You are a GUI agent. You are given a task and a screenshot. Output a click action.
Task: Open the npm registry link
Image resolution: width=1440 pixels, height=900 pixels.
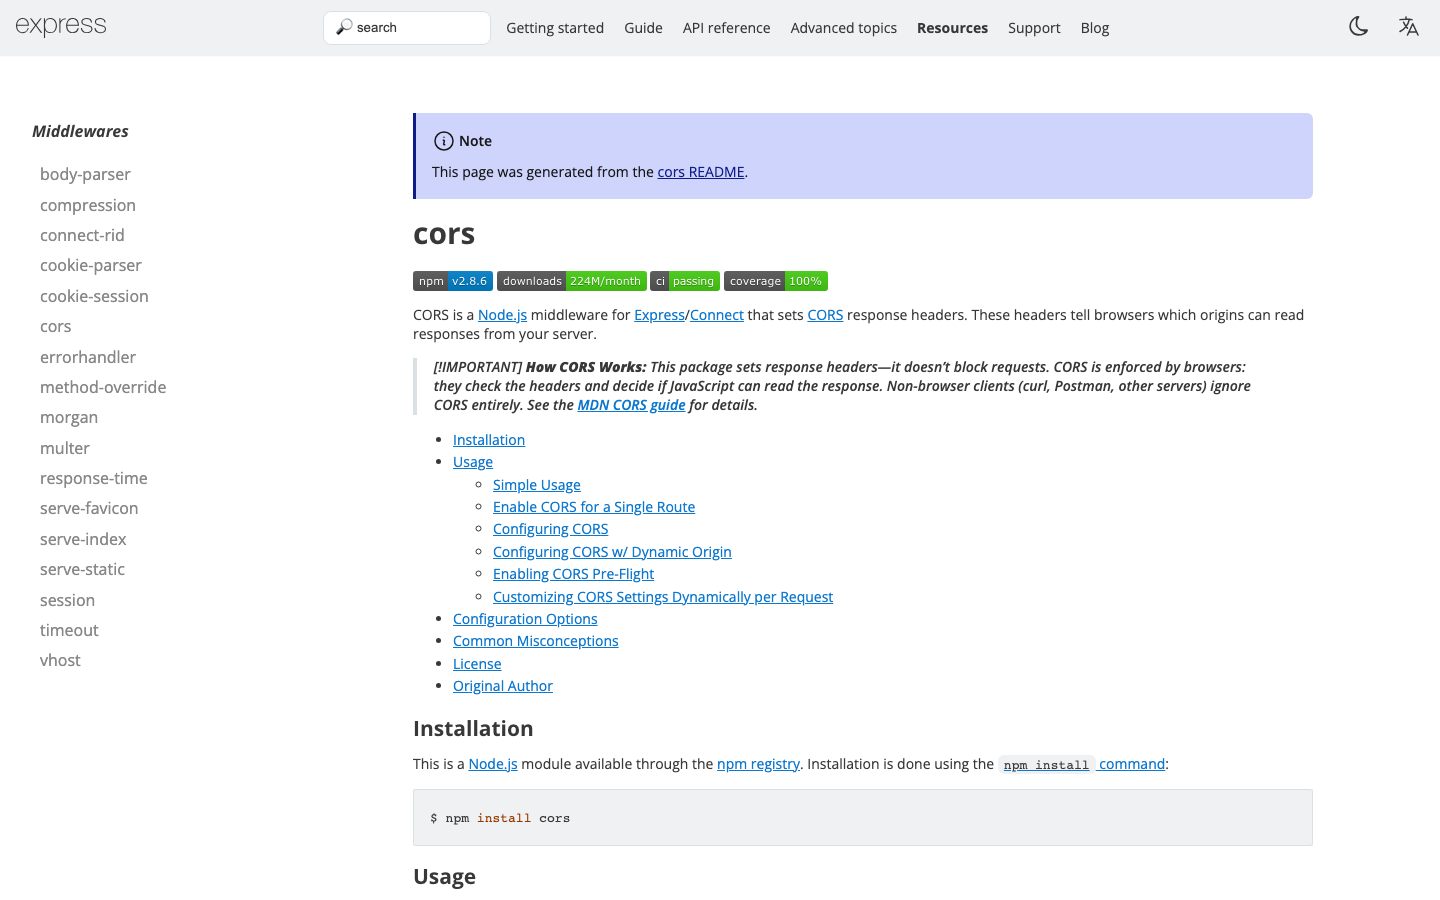(758, 764)
